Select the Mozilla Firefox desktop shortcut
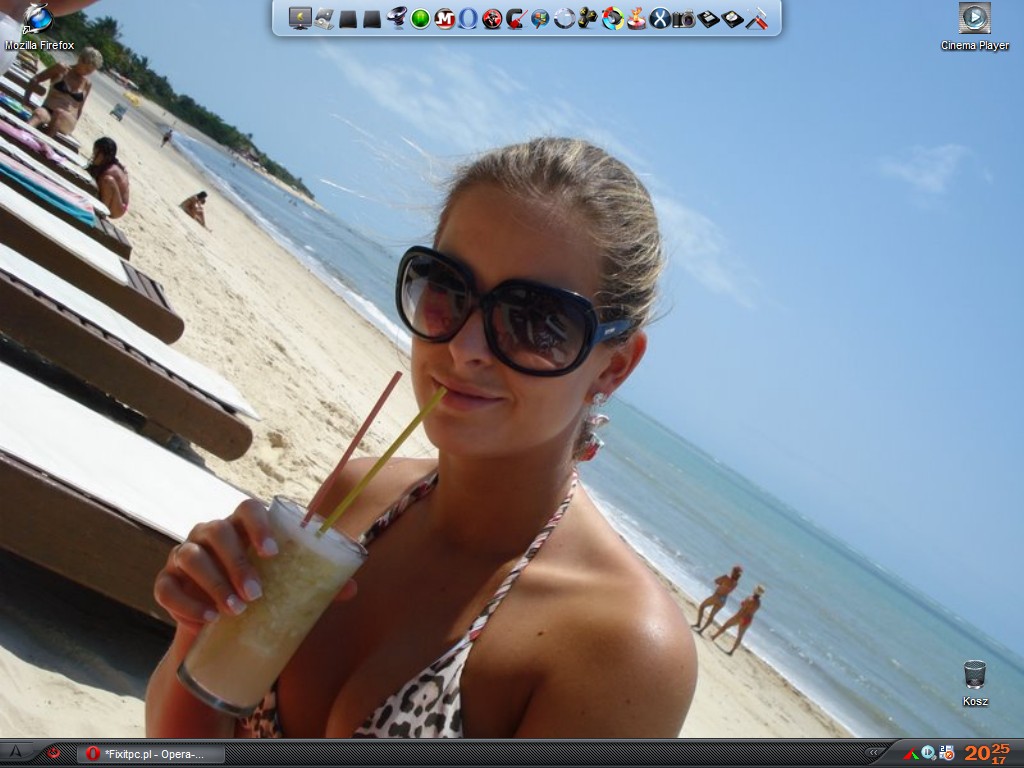1024x768 pixels. pos(39,27)
